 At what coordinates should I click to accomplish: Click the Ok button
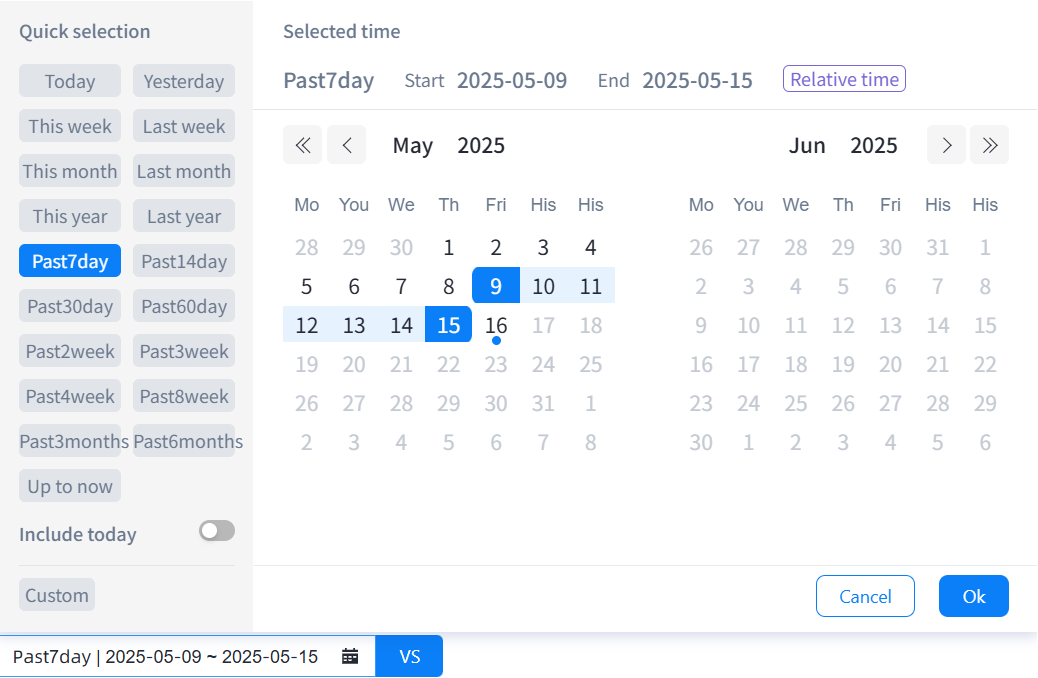click(973, 596)
